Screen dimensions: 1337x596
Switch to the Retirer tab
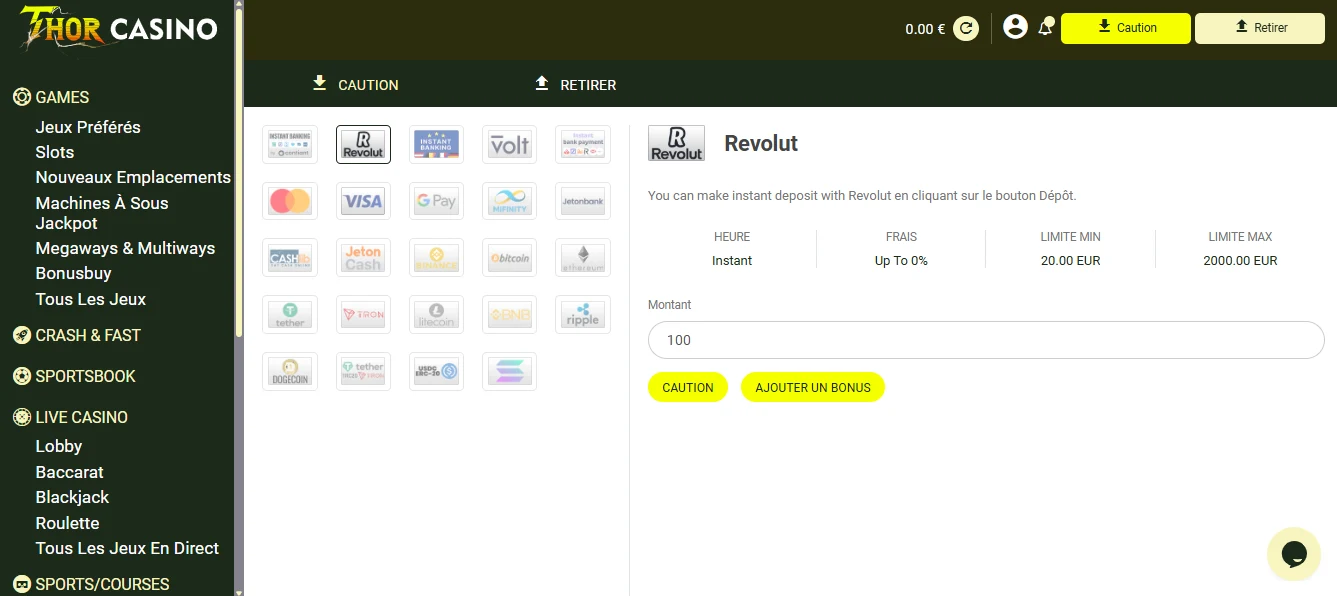(576, 85)
